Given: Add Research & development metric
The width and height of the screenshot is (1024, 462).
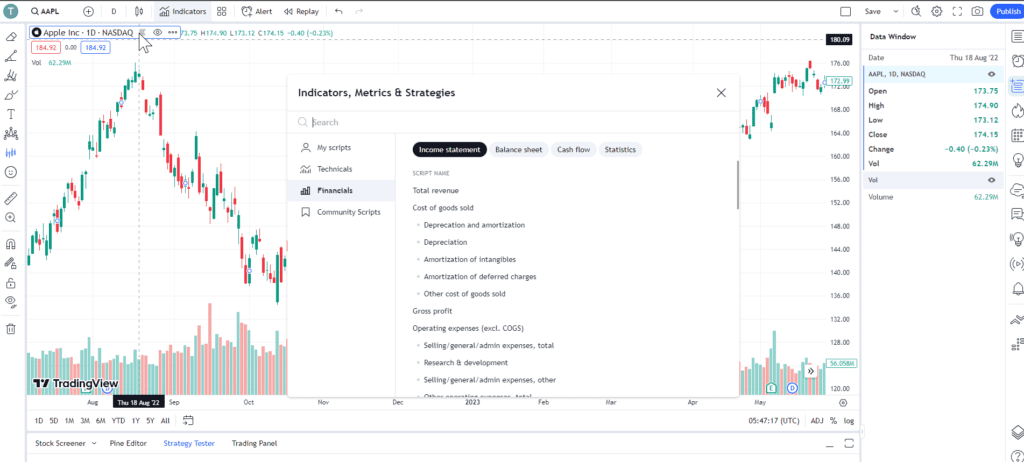Looking at the screenshot, I should point(466,363).
